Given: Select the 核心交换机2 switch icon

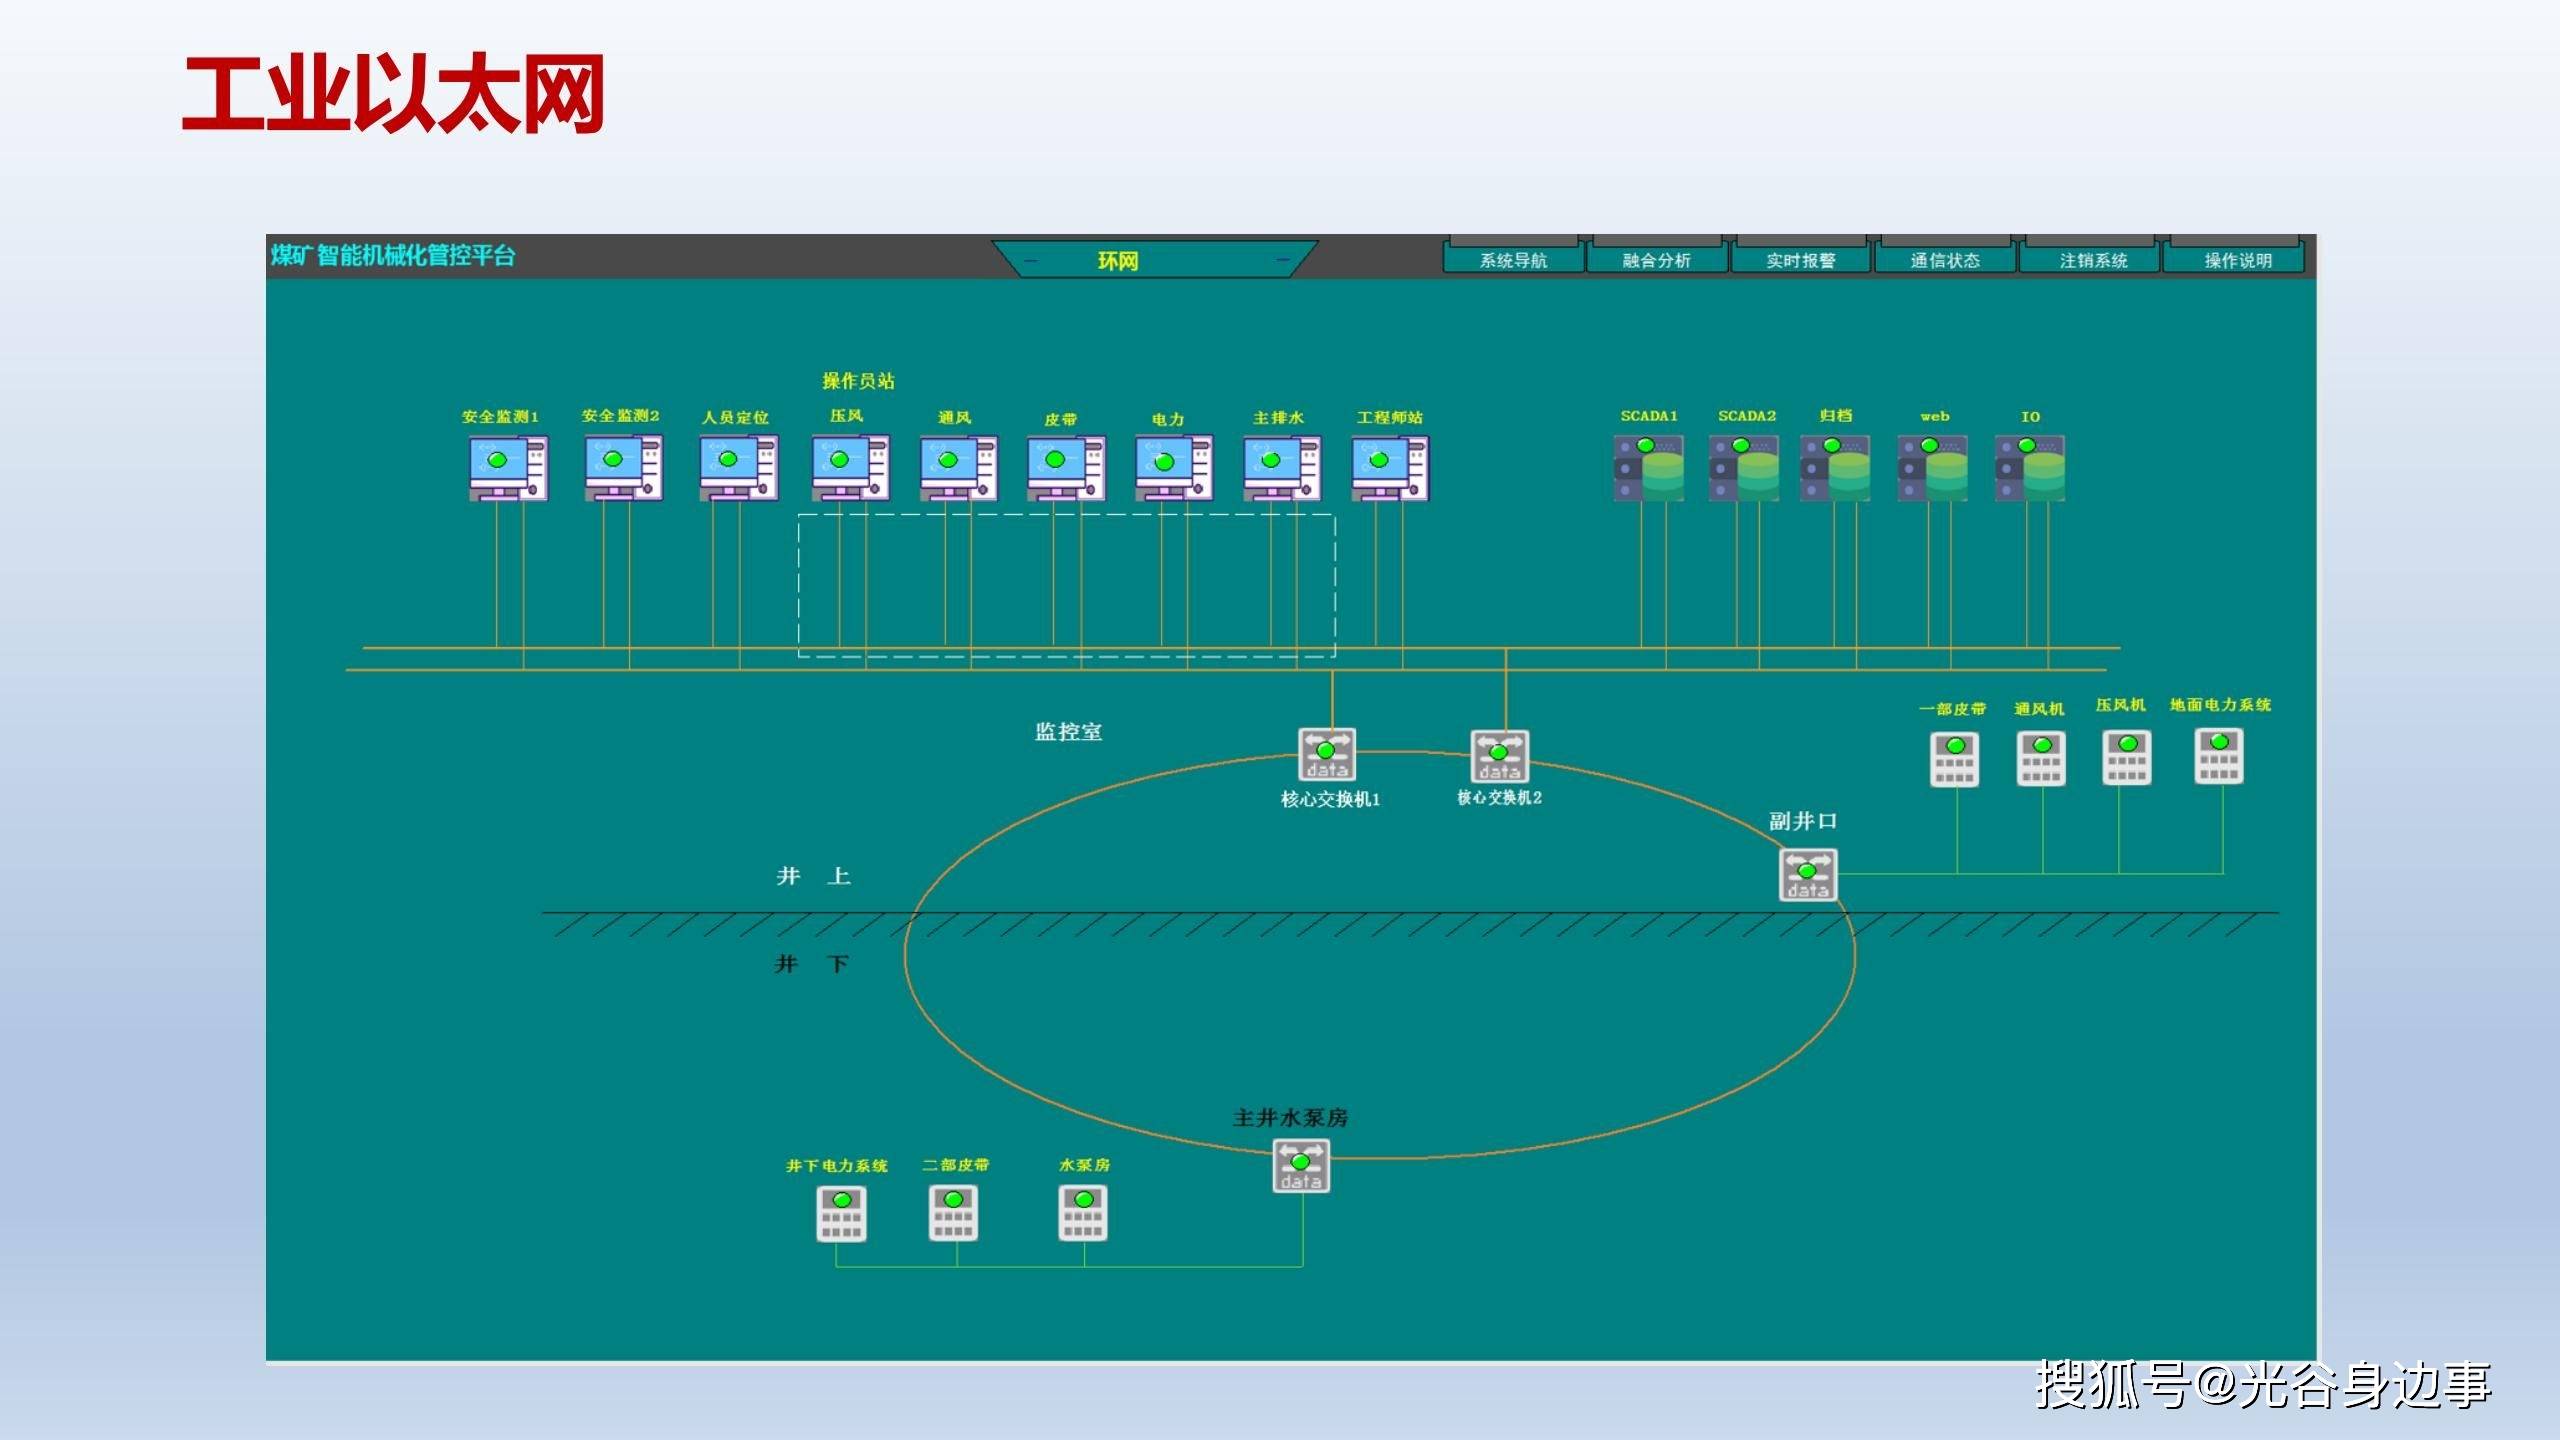Looking at the screenshot, I should click(x=1499, y=756).
